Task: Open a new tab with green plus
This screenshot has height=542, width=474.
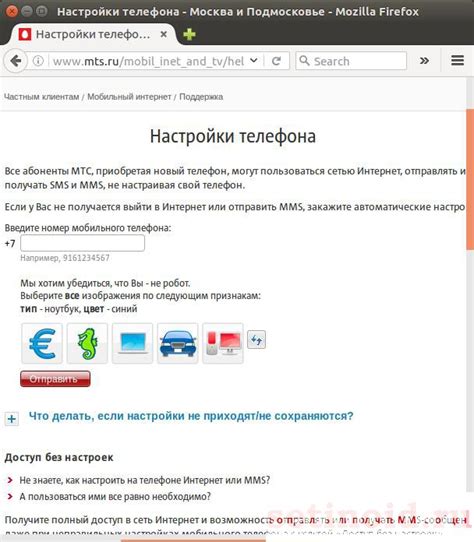Action: (189, 34)
